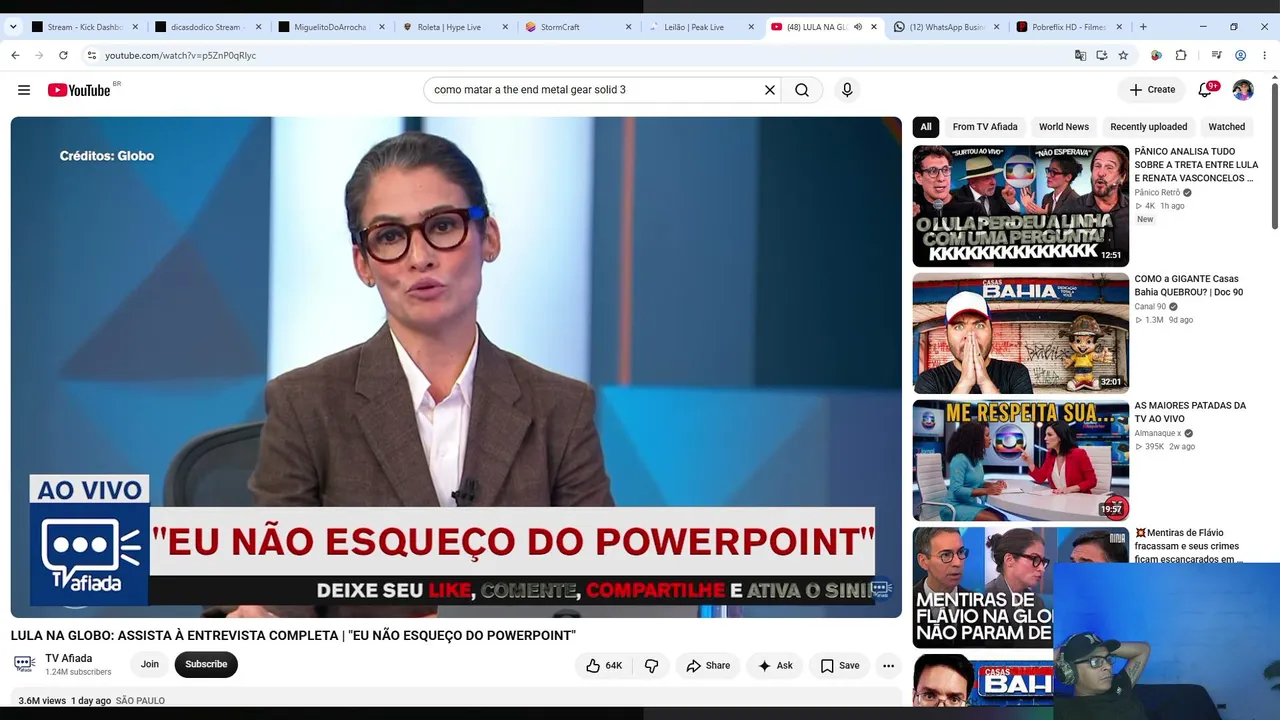Screen dimensions: 1280x720
Task: Open the browser media controls icon
Action: (1217, 55)
